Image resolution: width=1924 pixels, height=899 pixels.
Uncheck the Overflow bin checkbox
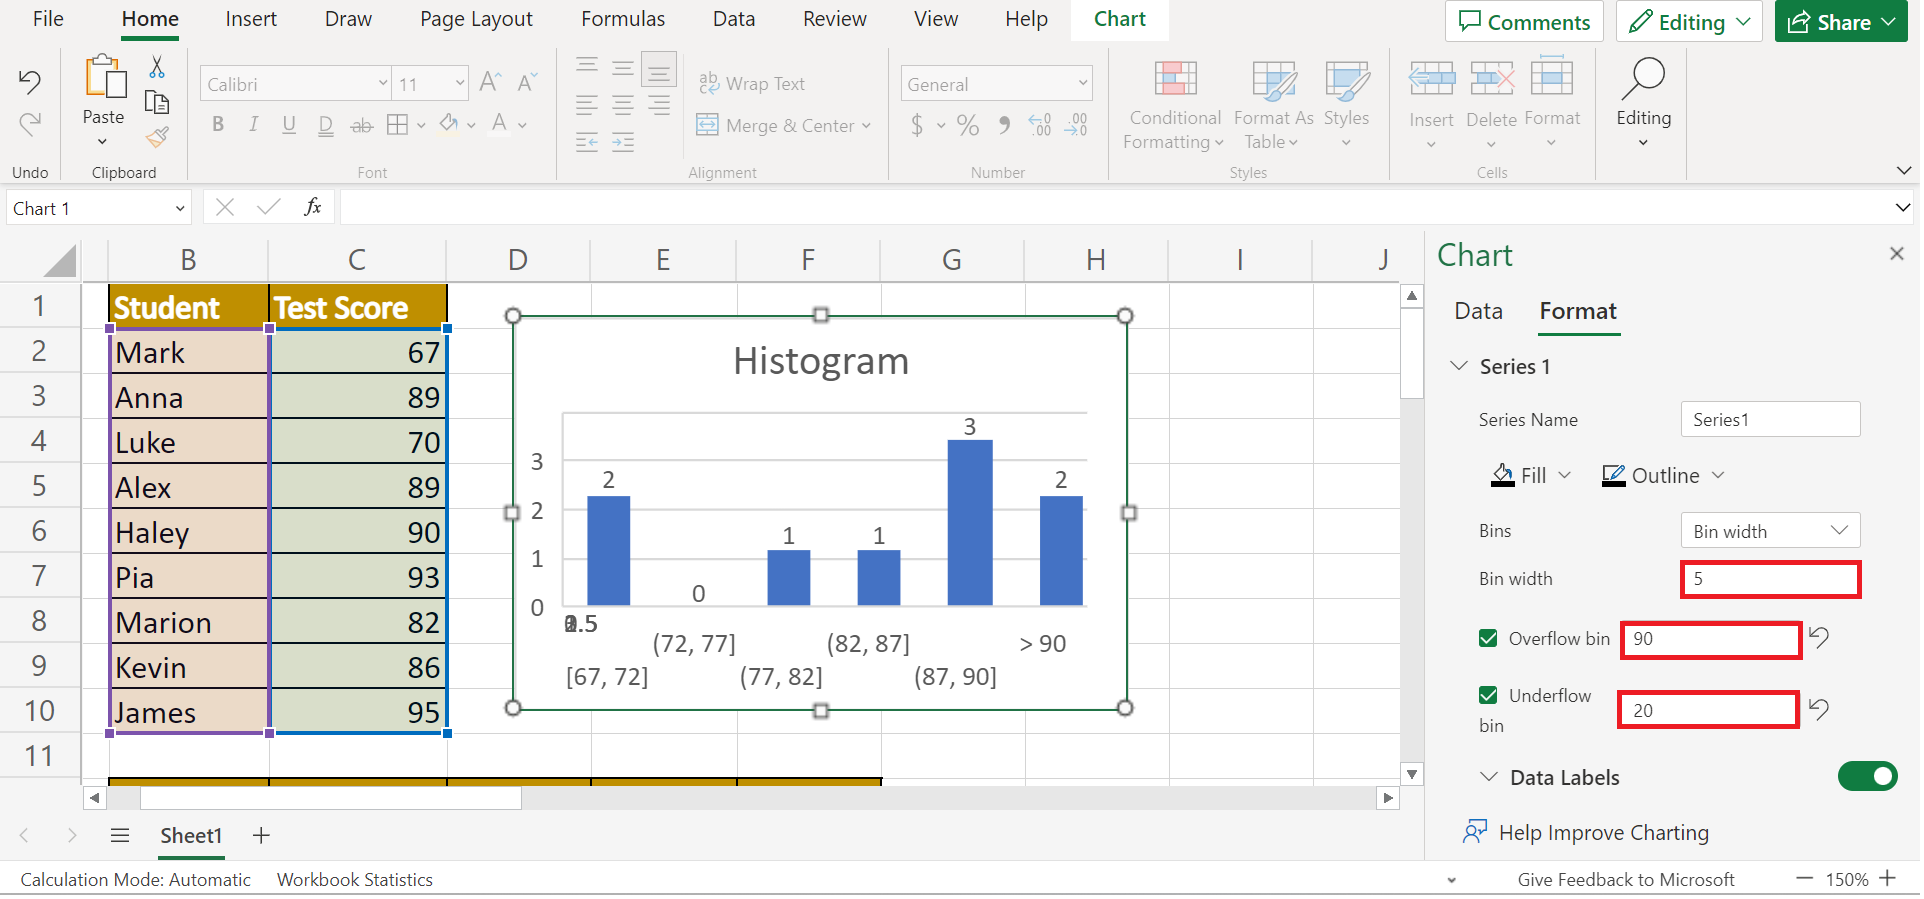click(x=1488, y=639)
